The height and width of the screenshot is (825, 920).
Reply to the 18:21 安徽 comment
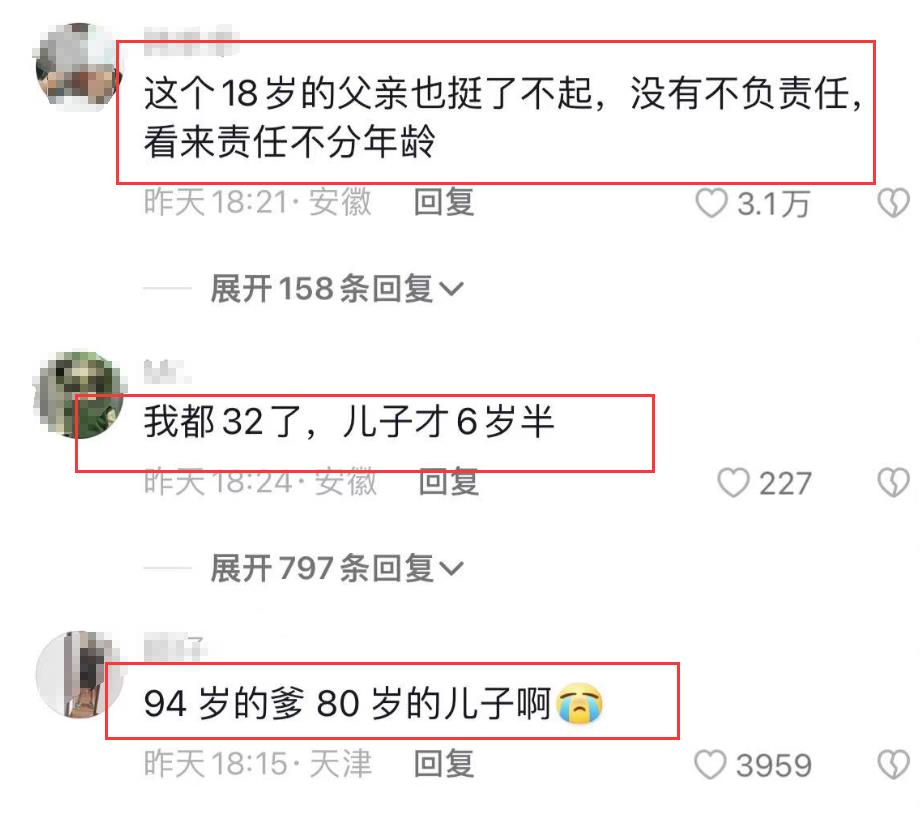444,202
